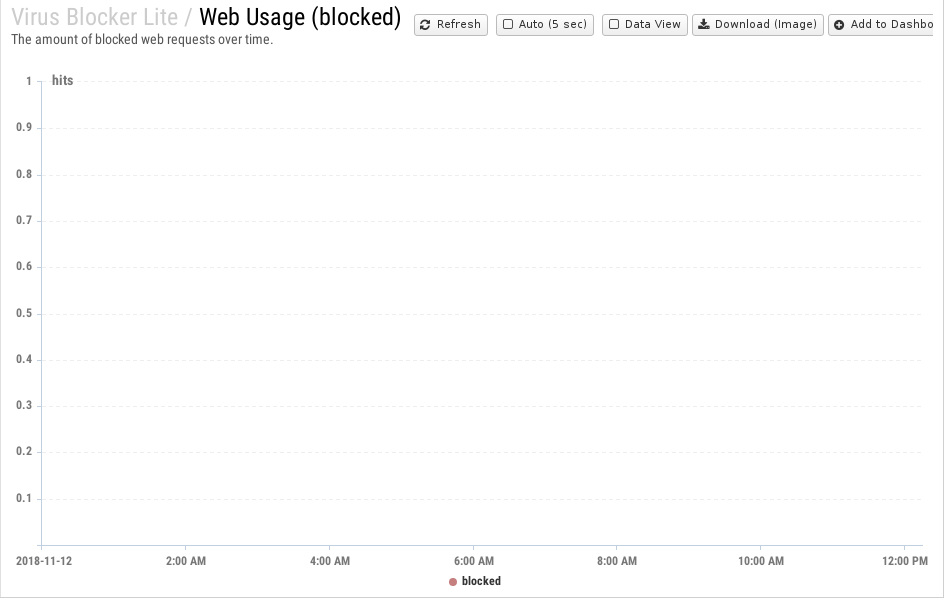The width and height of the screenshot is (944, 598).
Task: Click the Refresh button
Action: pos(450,25)
